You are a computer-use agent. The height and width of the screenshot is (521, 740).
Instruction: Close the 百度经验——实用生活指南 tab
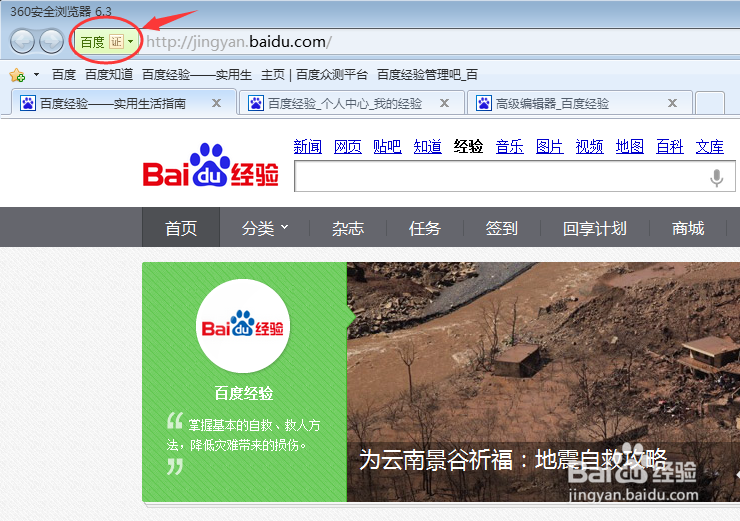(x=217, y=103)
